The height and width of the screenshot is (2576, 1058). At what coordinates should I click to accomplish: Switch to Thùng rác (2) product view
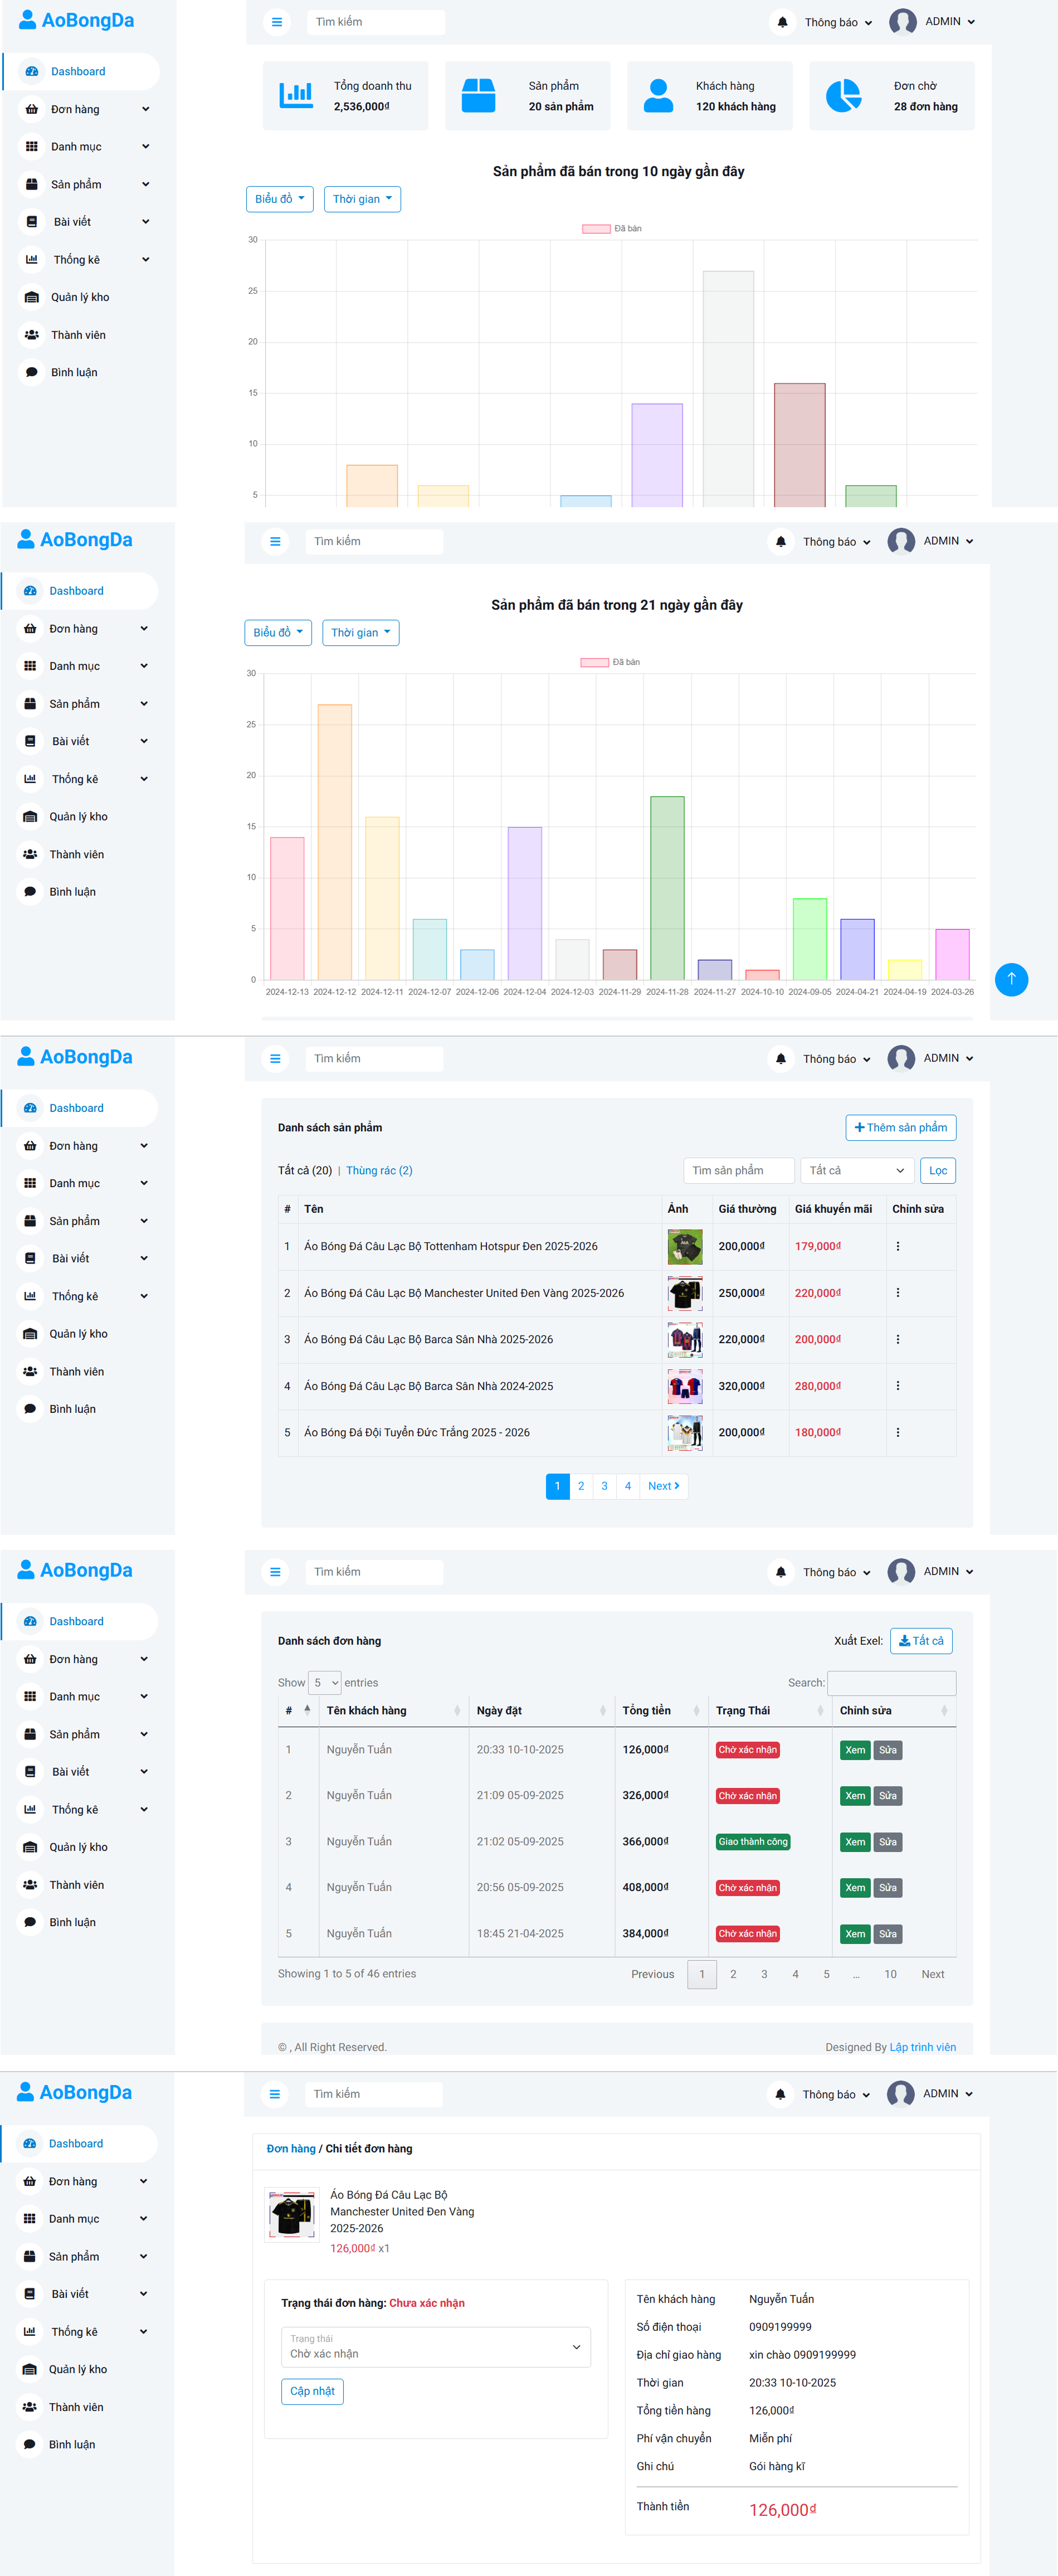click(x=379, y=1170)
